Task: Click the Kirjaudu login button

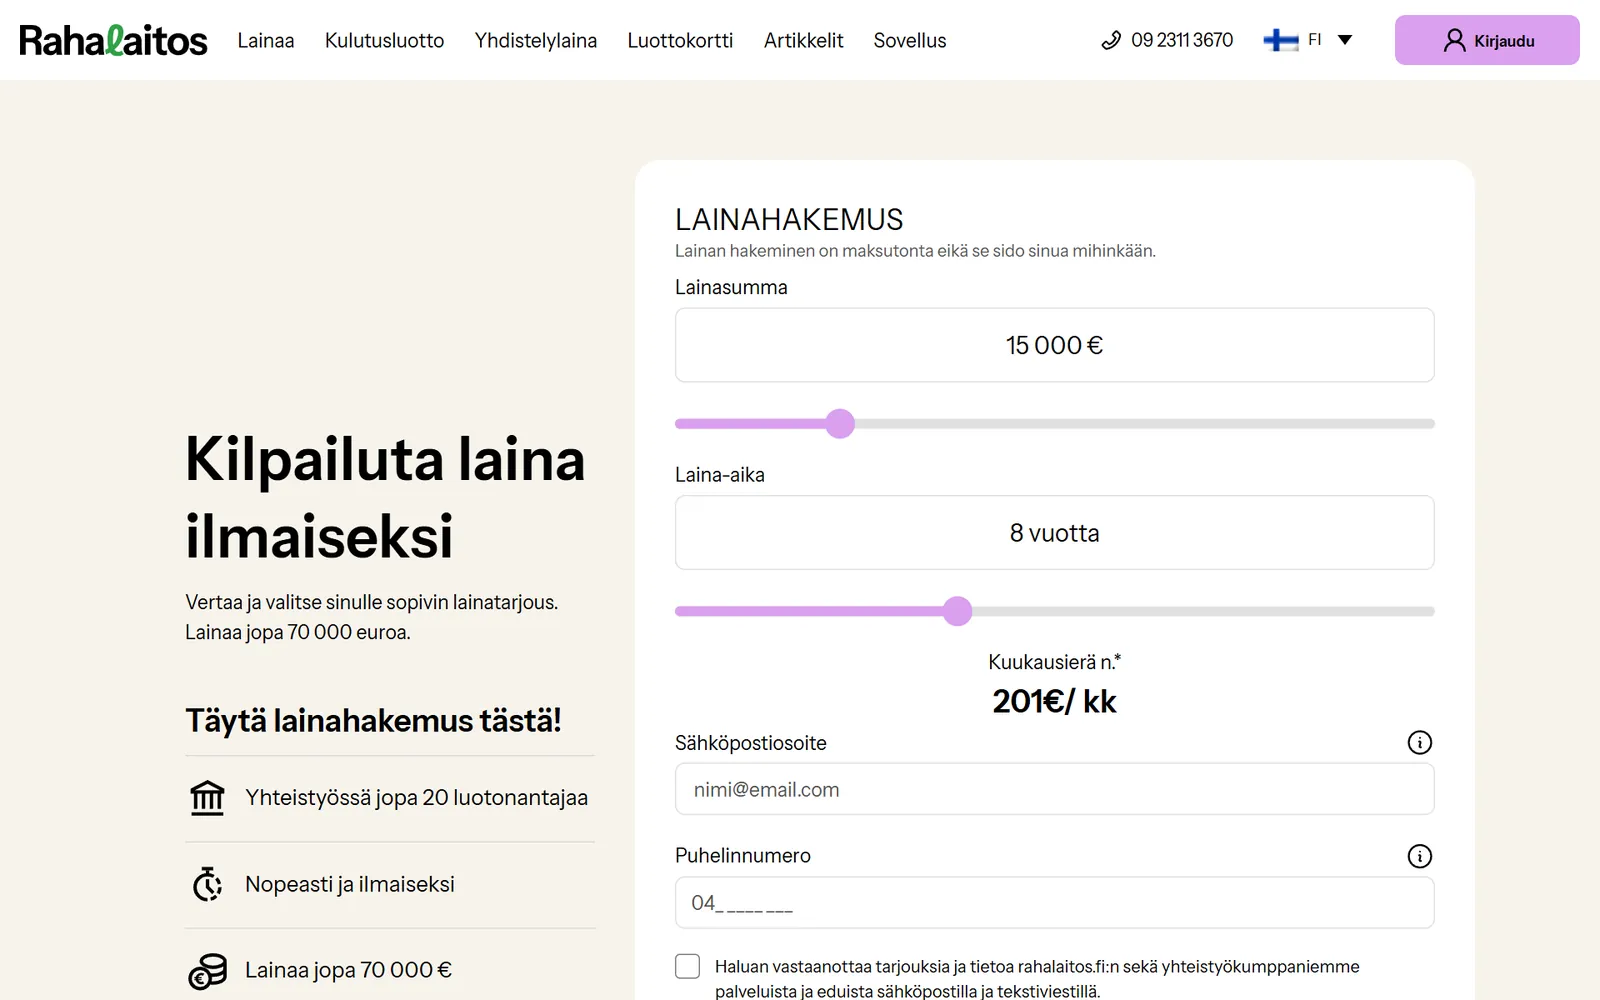Action: (x=1487, y=40)
